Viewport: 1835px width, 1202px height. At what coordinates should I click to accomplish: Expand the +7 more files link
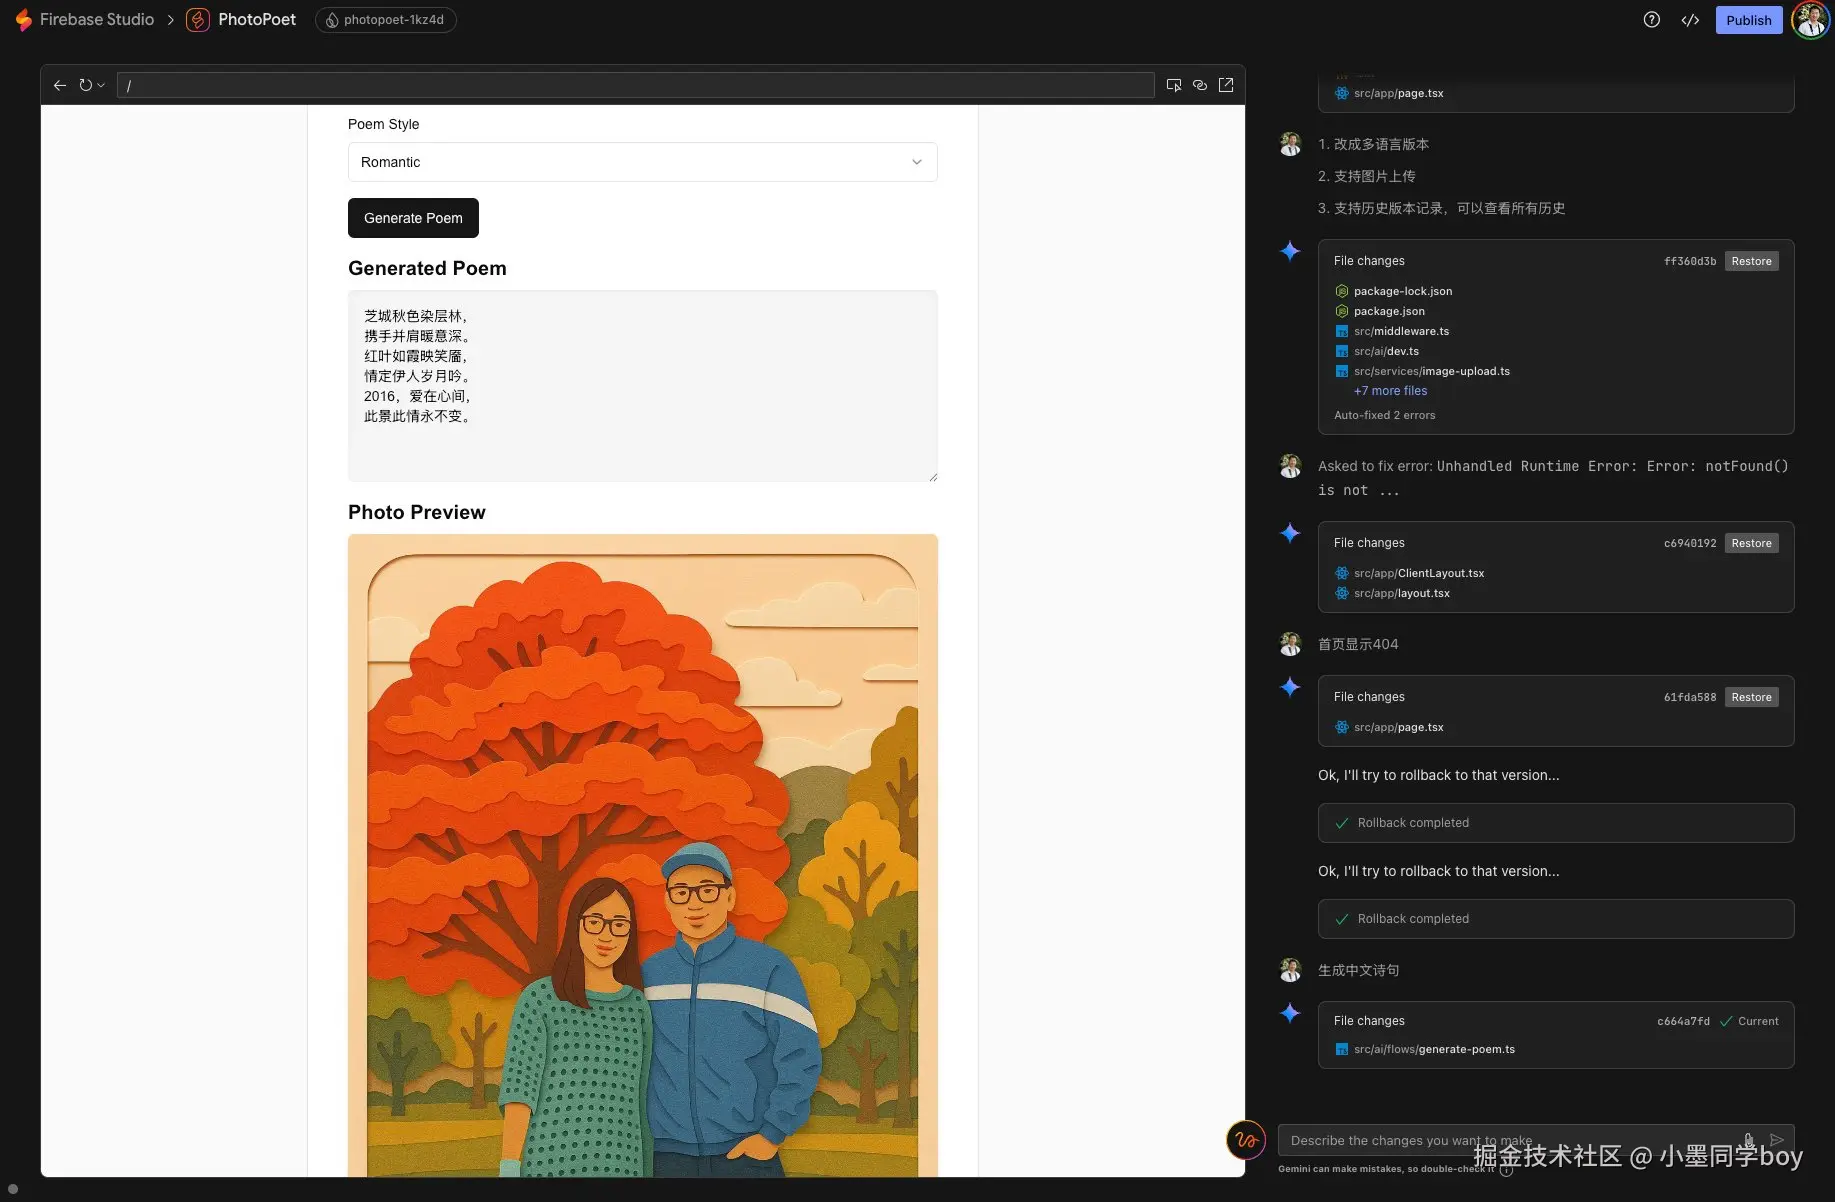(x=1390, y=391)
